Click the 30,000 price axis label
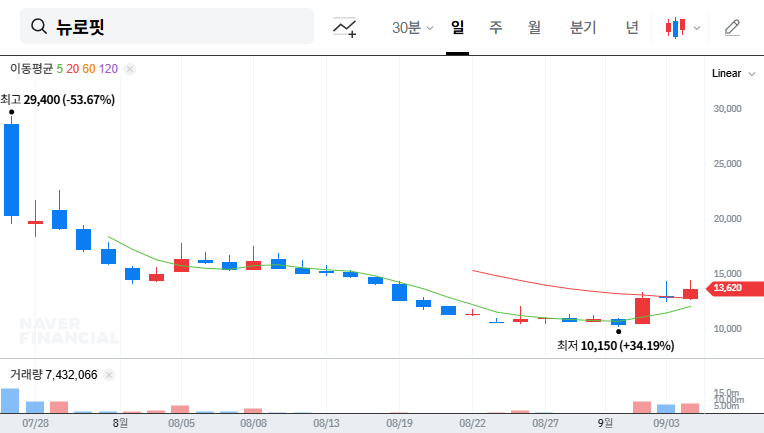The width and height of the screenshot is (764, 433). point(727,109)
